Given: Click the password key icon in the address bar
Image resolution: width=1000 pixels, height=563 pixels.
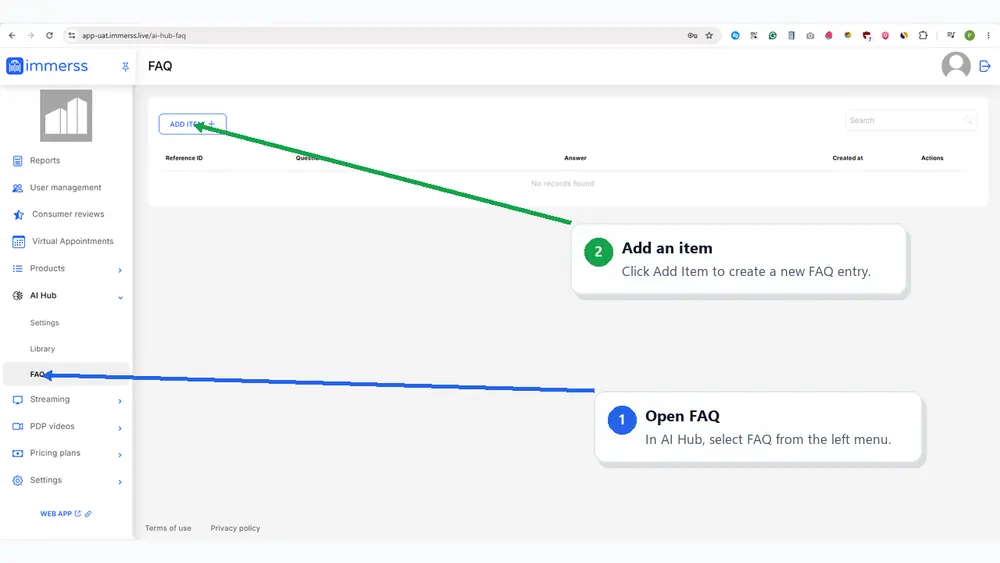Looking at the screenshot, I should click(x=692, y=36).
